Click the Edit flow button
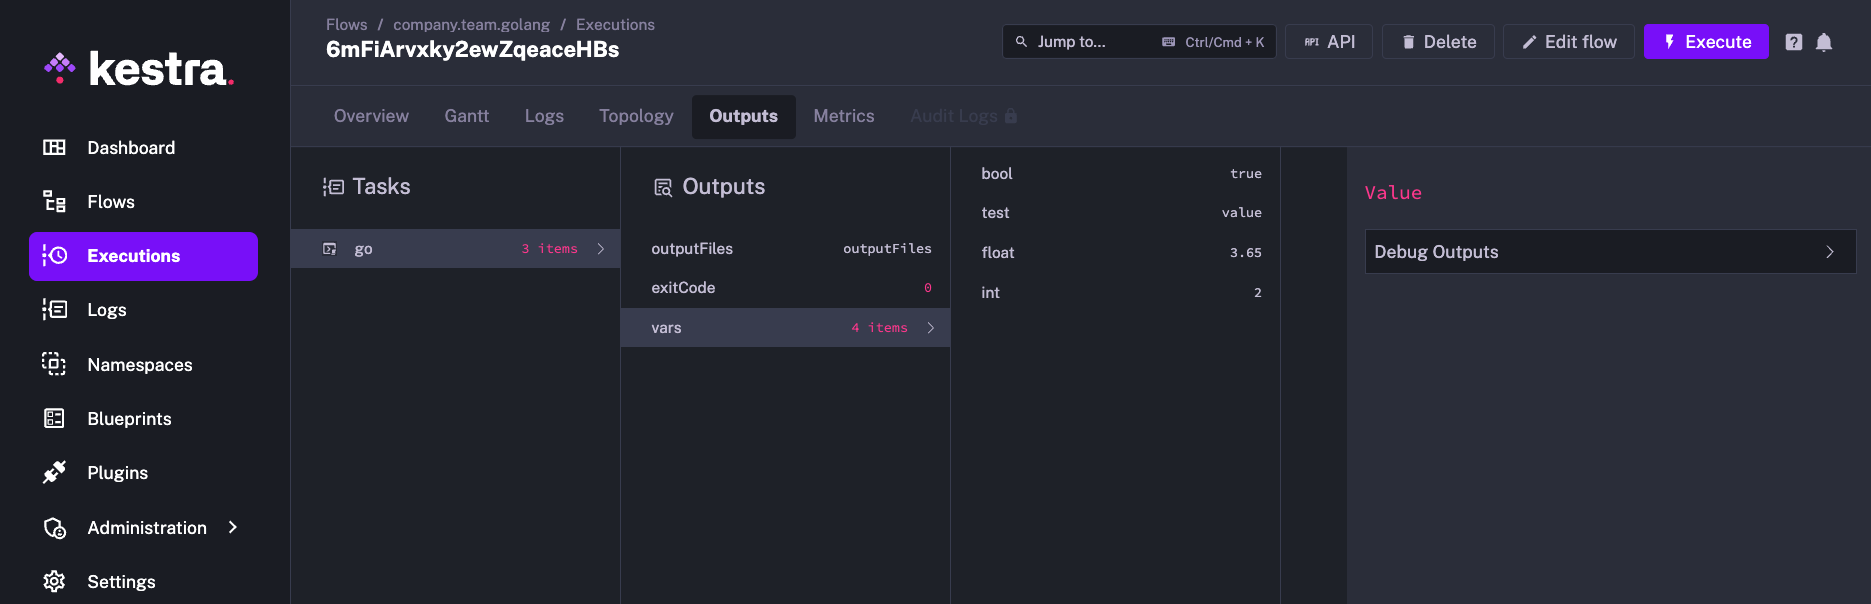 point(1568,42)
